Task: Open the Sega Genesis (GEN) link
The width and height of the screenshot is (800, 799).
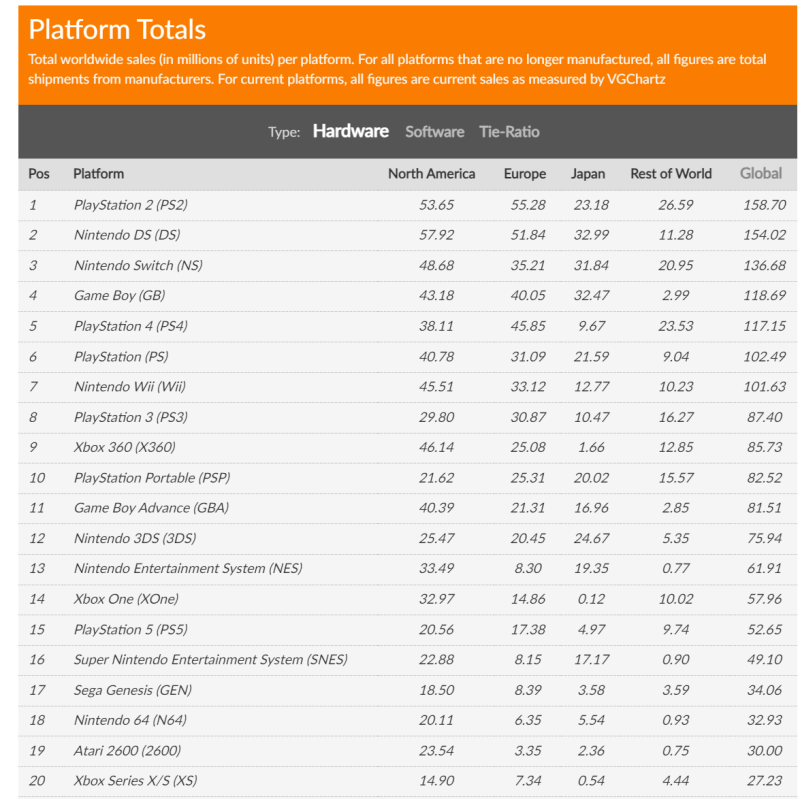Action: point(133,690)
